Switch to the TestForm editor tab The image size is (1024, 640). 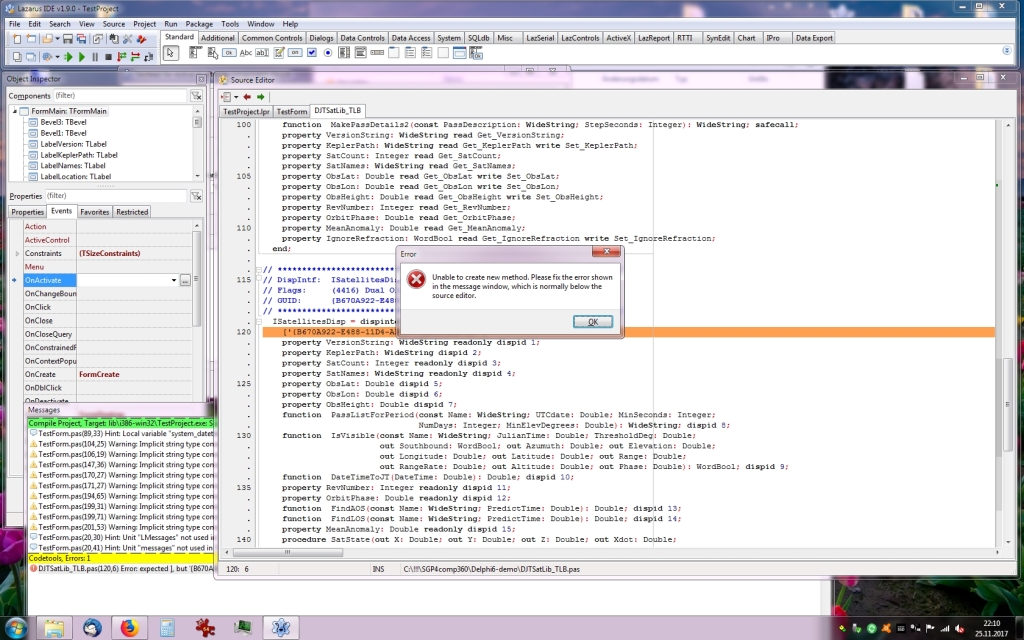pyautogui.click(x=292, y=111)
